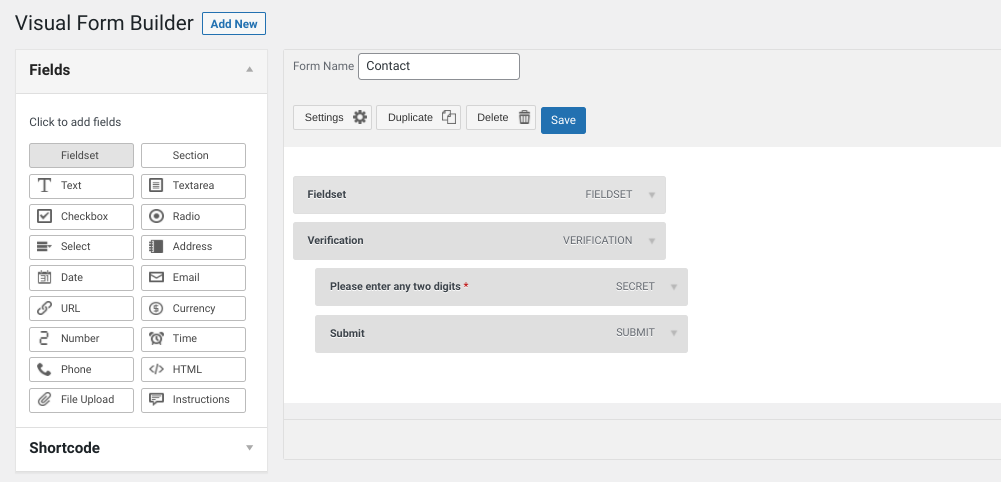Add a Phone field
This screenshot has height=482, width=1001.
[81, 370]
